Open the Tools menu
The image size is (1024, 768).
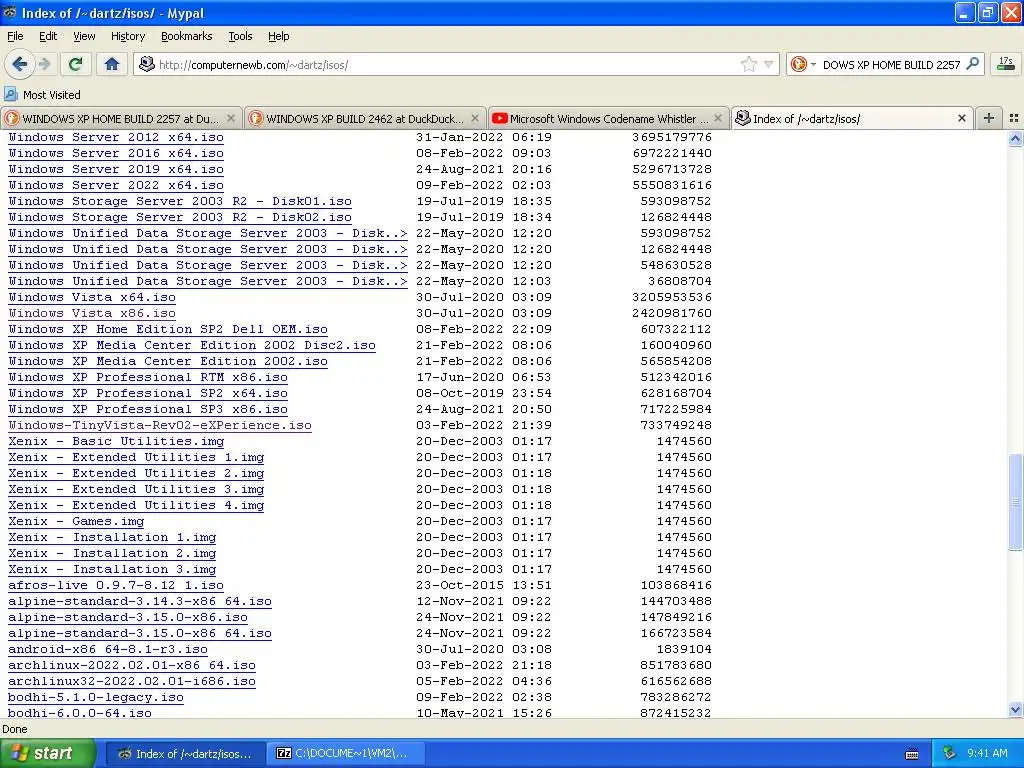240,36
